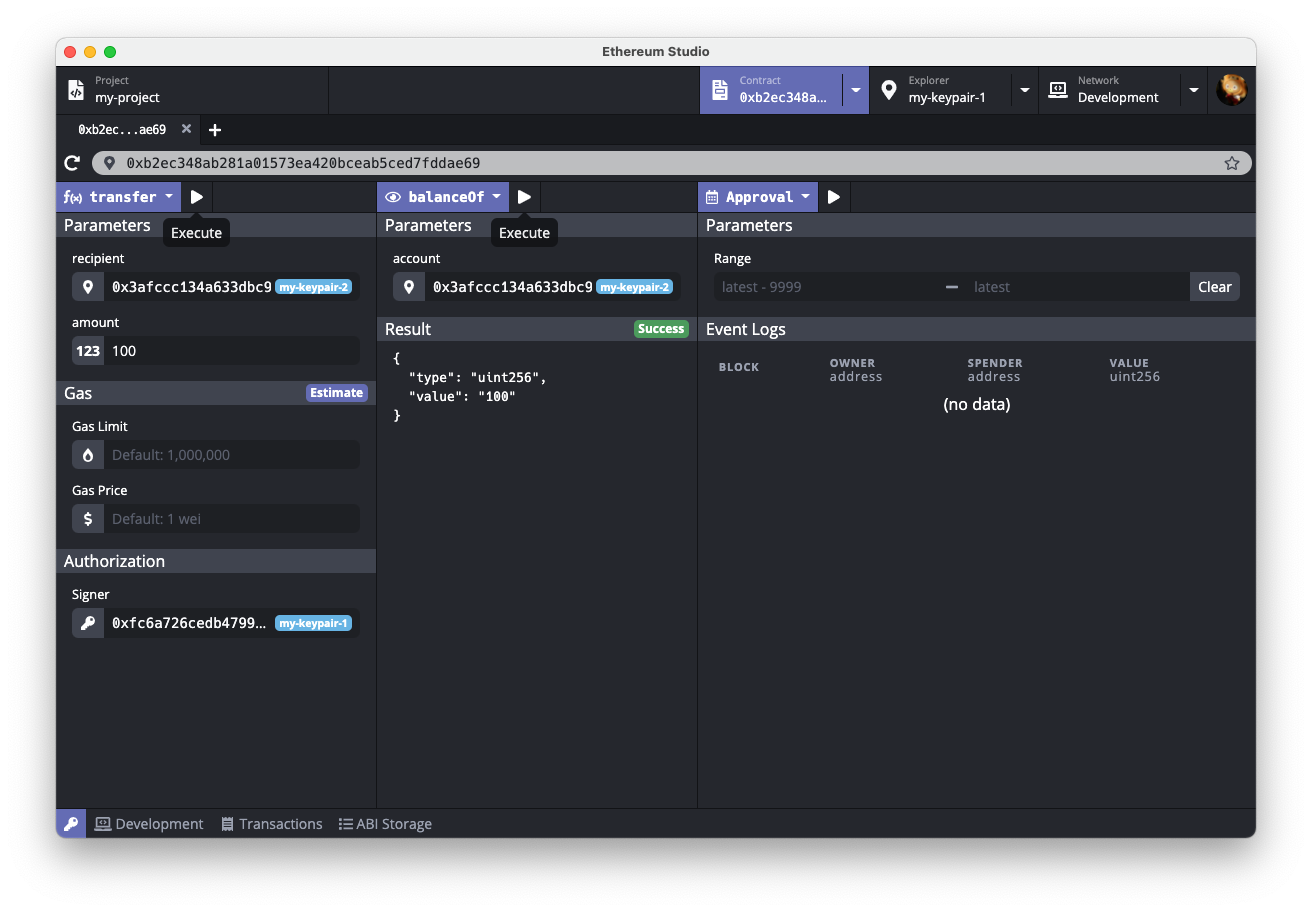Screen dimensions: 1312x912
Task: Execute the balanceOf function
Action: [x=524, y=197]
